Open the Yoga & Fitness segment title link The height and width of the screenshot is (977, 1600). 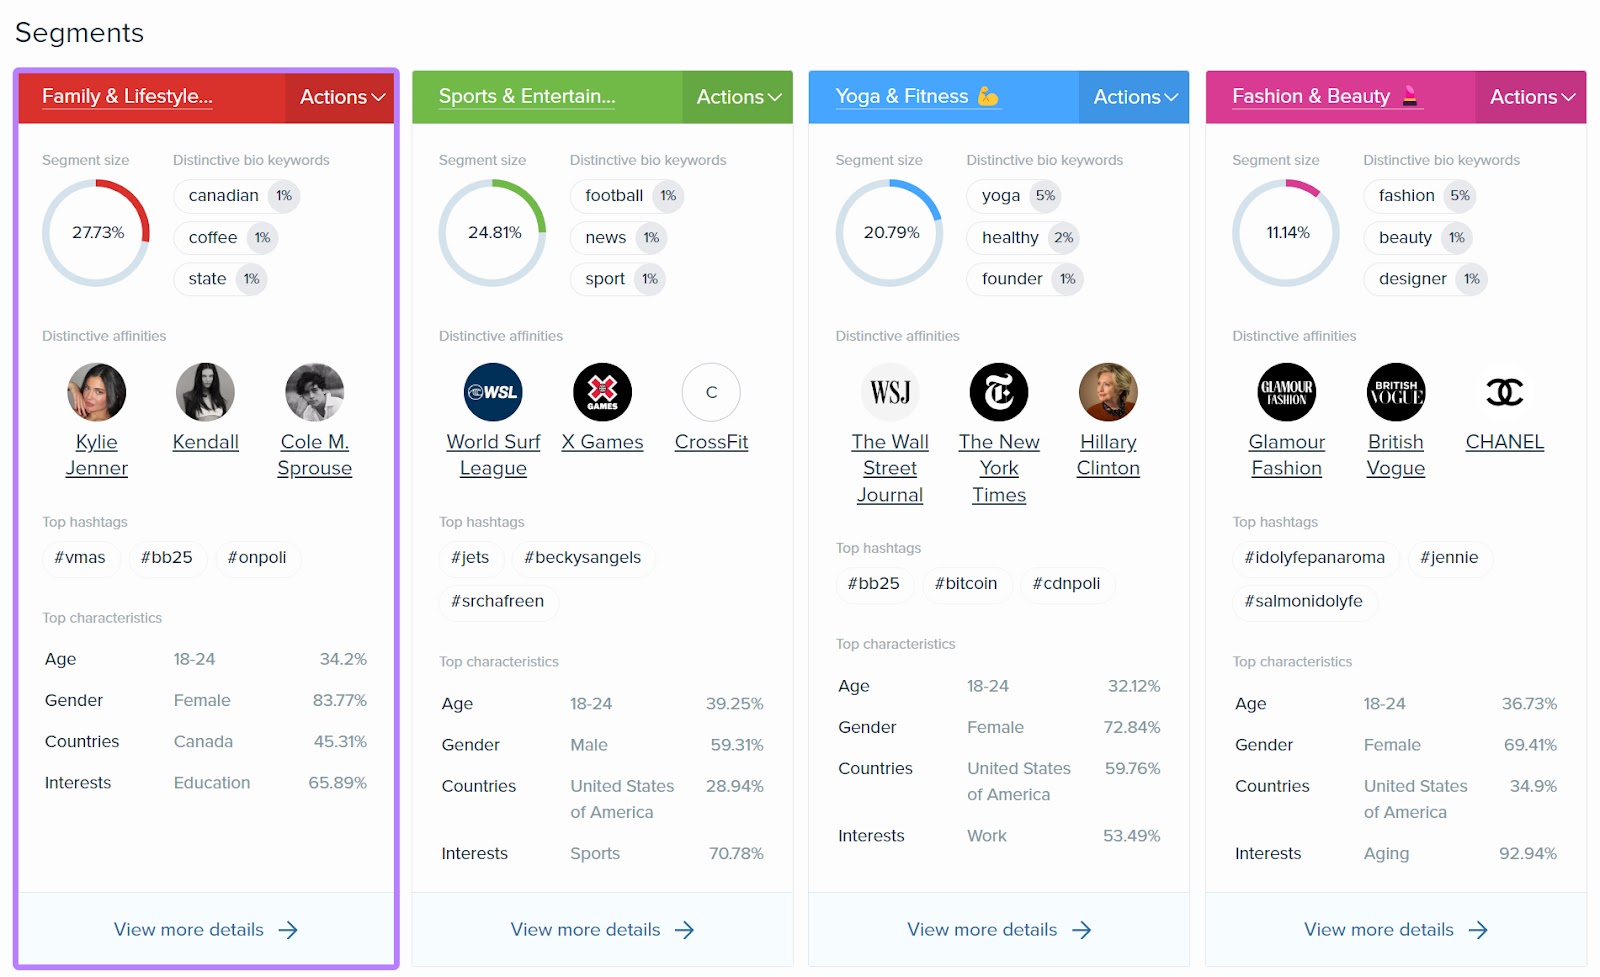tap(908, 96)
